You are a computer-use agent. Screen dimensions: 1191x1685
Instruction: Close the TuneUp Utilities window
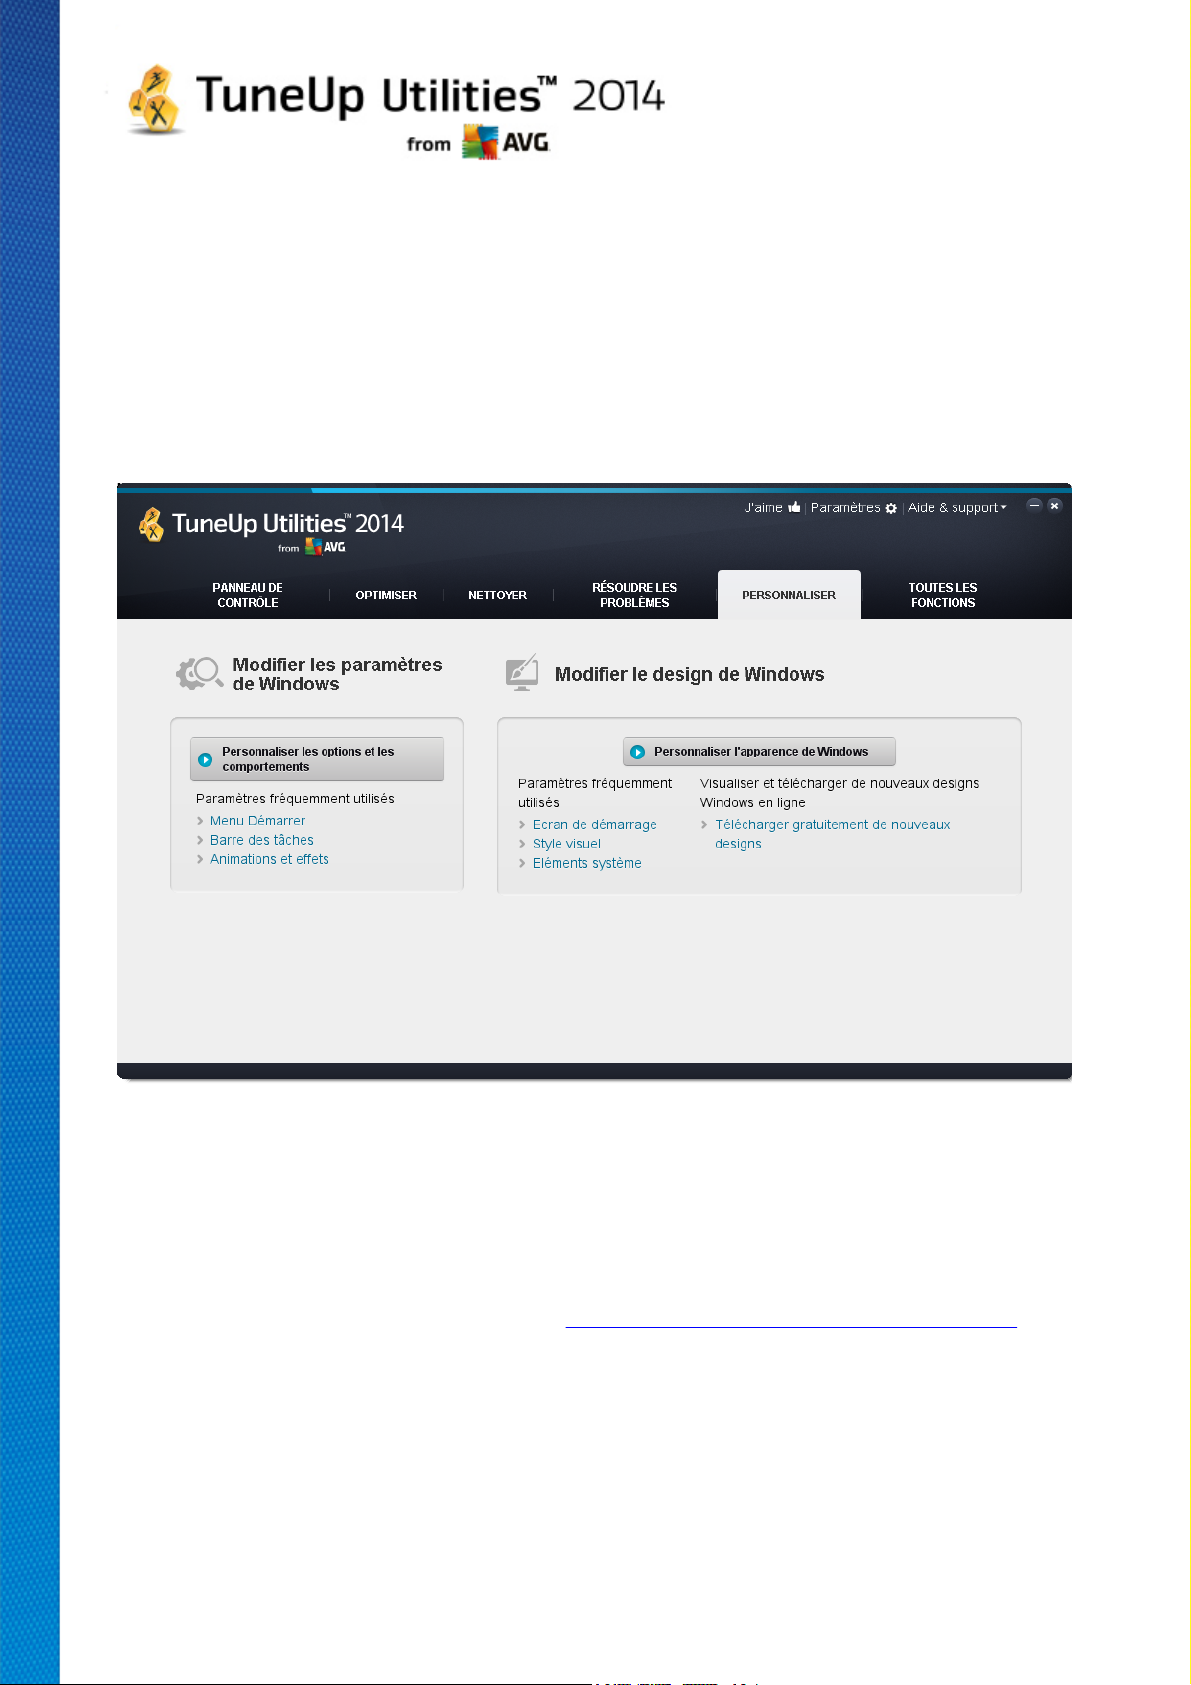click(x=1054, y=506)
